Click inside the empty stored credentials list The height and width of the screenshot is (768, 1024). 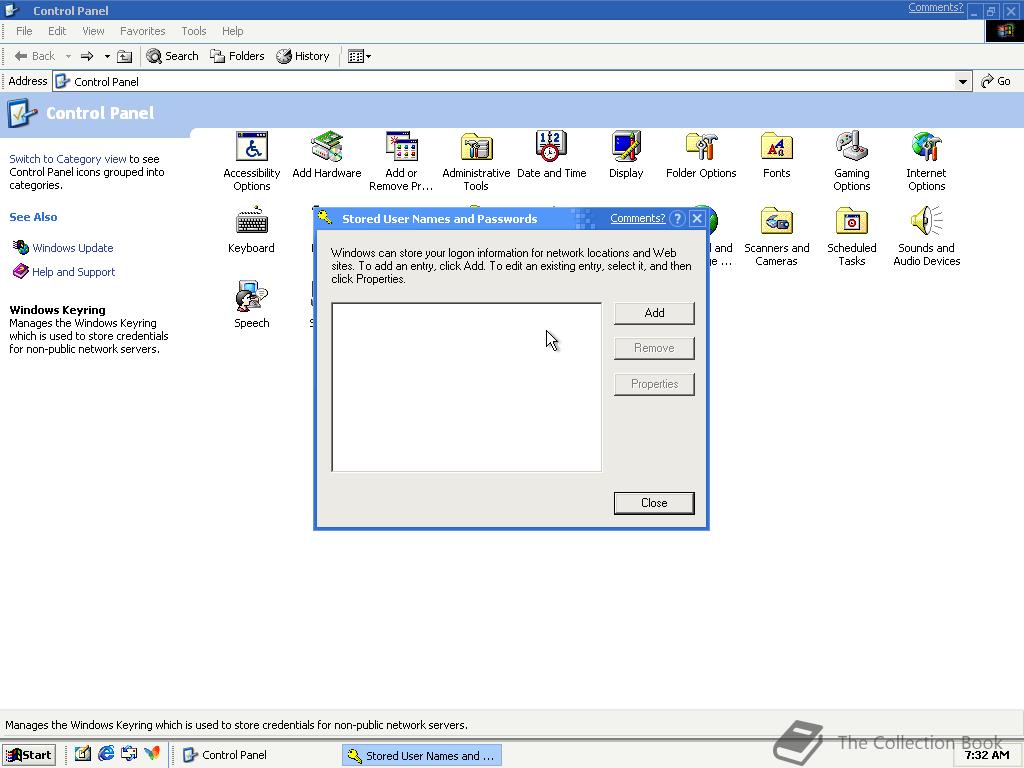[466, 387]
